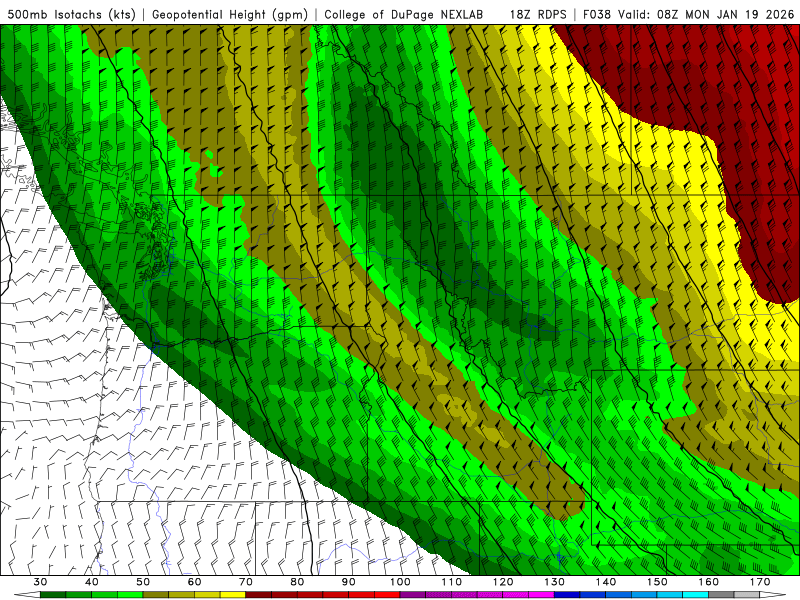Click the legend value 150
Viewport: 800px width, 600px height.
coord(658,582)
